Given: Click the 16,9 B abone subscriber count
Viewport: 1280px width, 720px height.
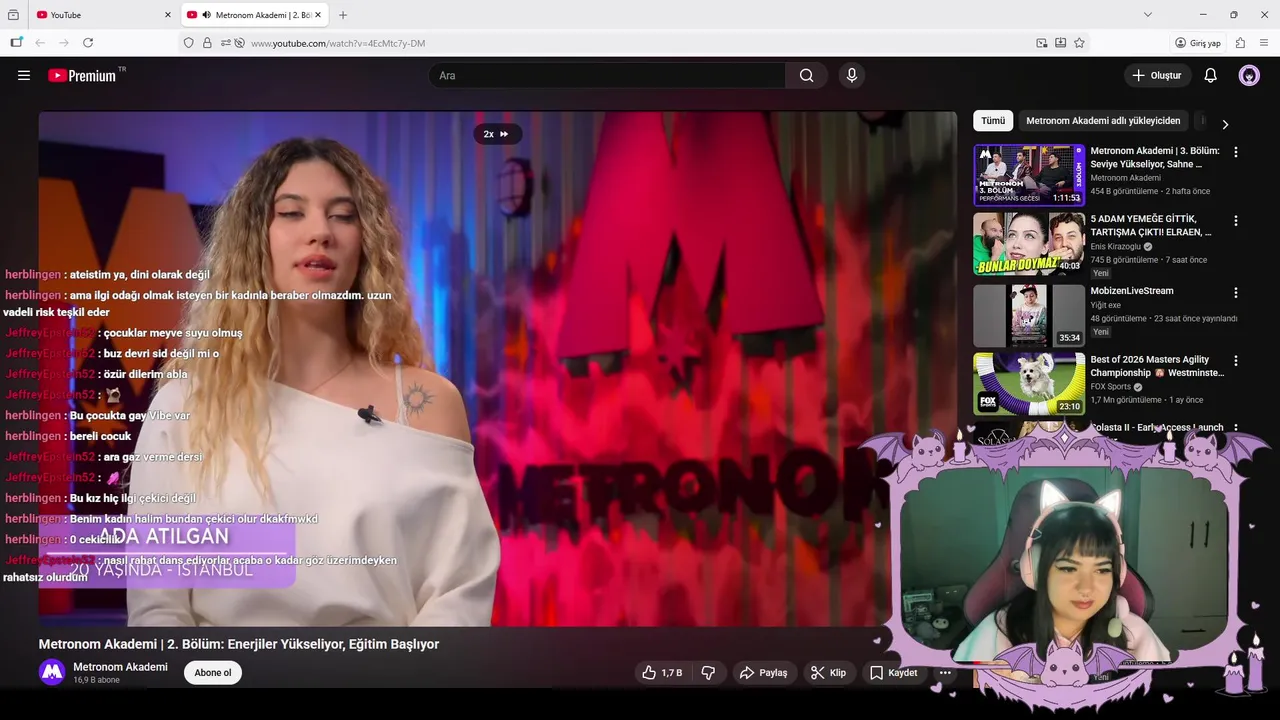Looking at the screenshot, I should [96, 680].
